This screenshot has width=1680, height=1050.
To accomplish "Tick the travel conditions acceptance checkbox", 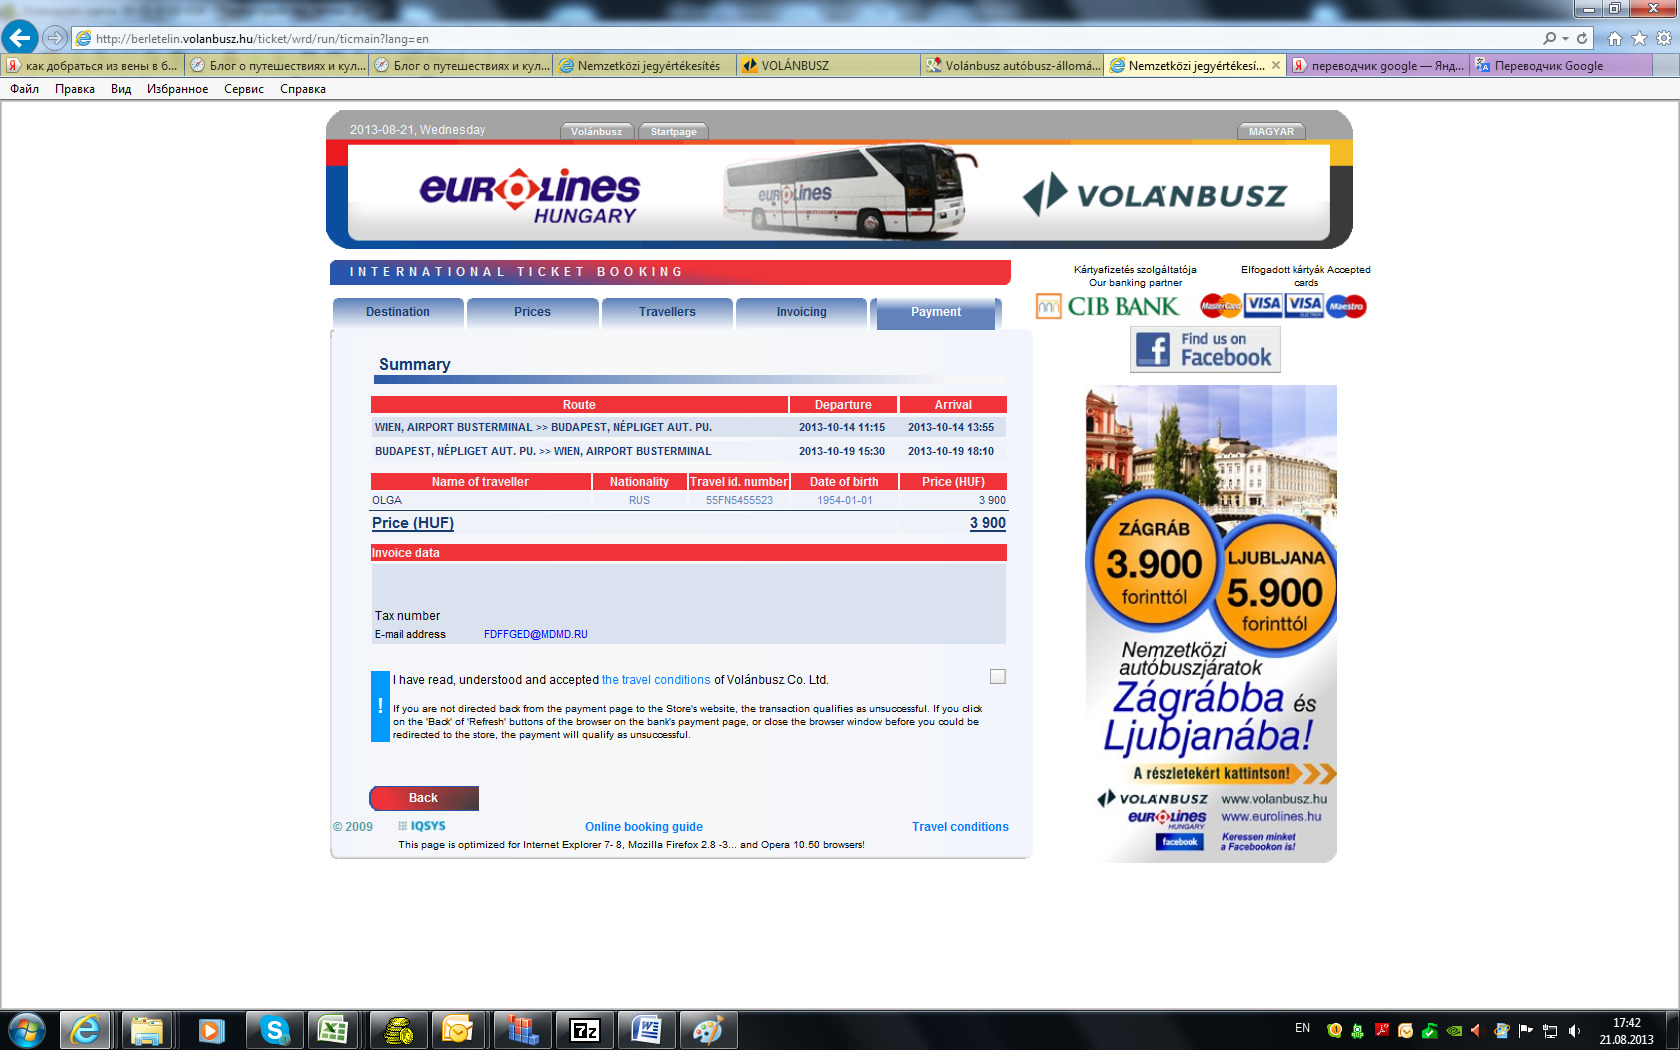I will [x=997, y=677].
